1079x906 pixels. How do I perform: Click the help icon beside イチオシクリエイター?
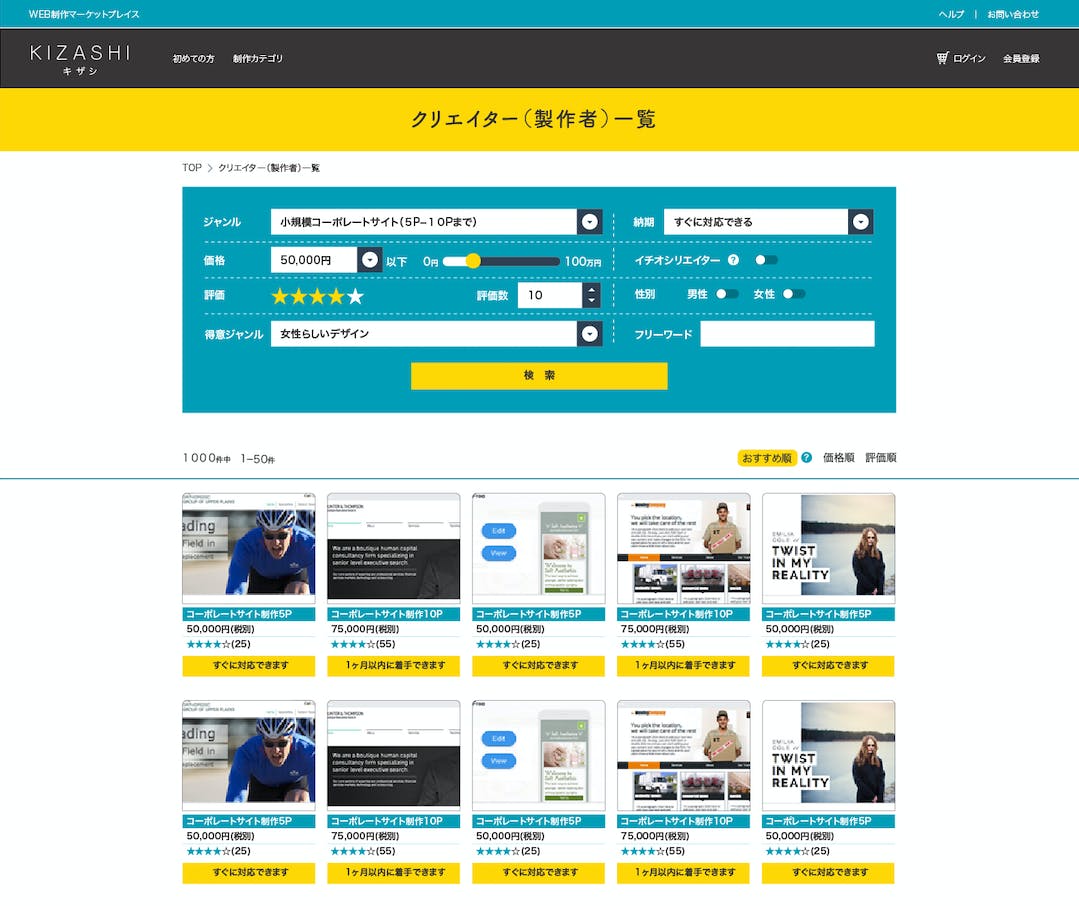(733, 260)
